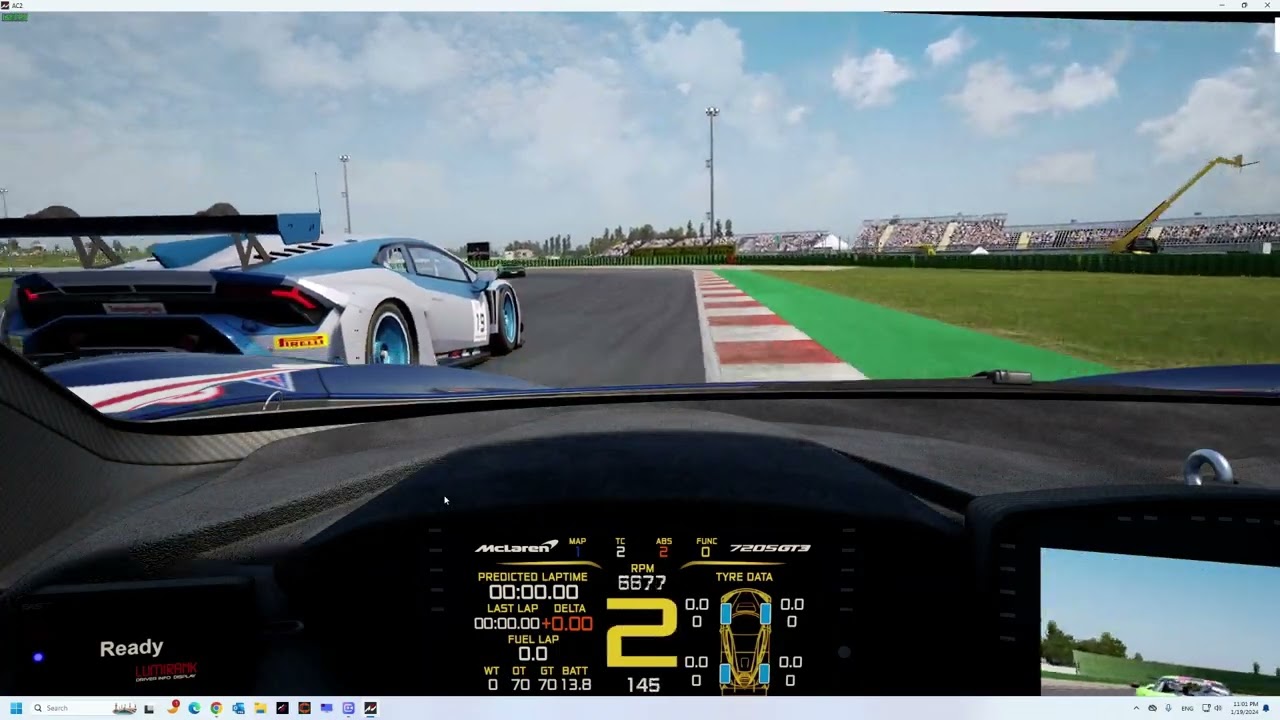The height and width of the screenshot is (720, 1280).
Task: Expand the hidden system tray icons chevron
Action: coord(1136,708)
